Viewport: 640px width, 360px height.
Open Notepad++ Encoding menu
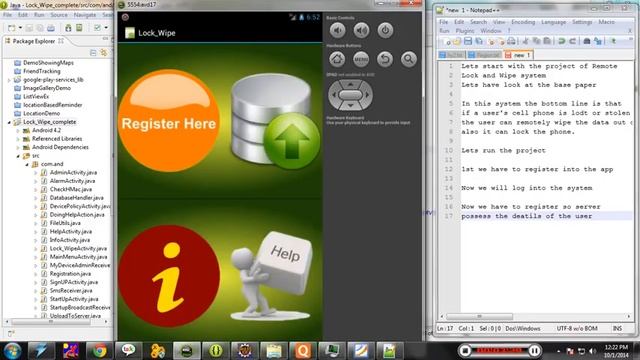click(x=523, y=22)
